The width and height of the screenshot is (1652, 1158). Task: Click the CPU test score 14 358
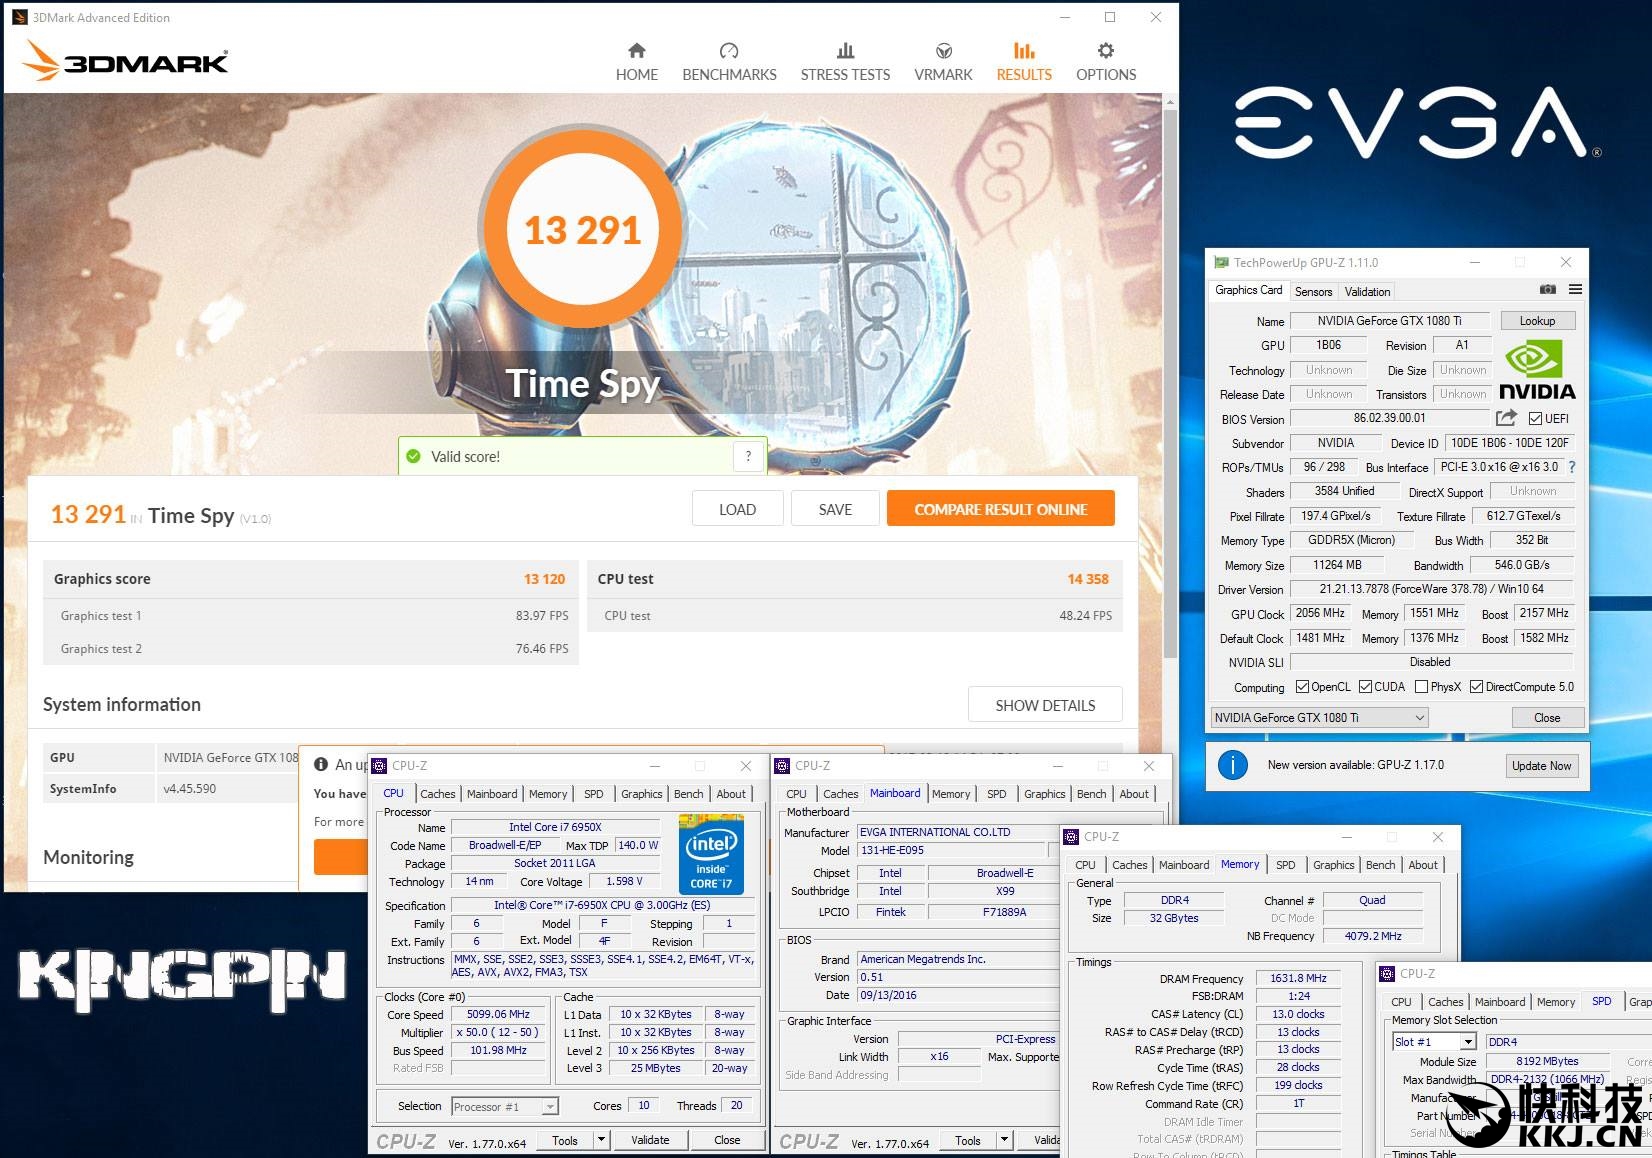(x=1088, y=579)
